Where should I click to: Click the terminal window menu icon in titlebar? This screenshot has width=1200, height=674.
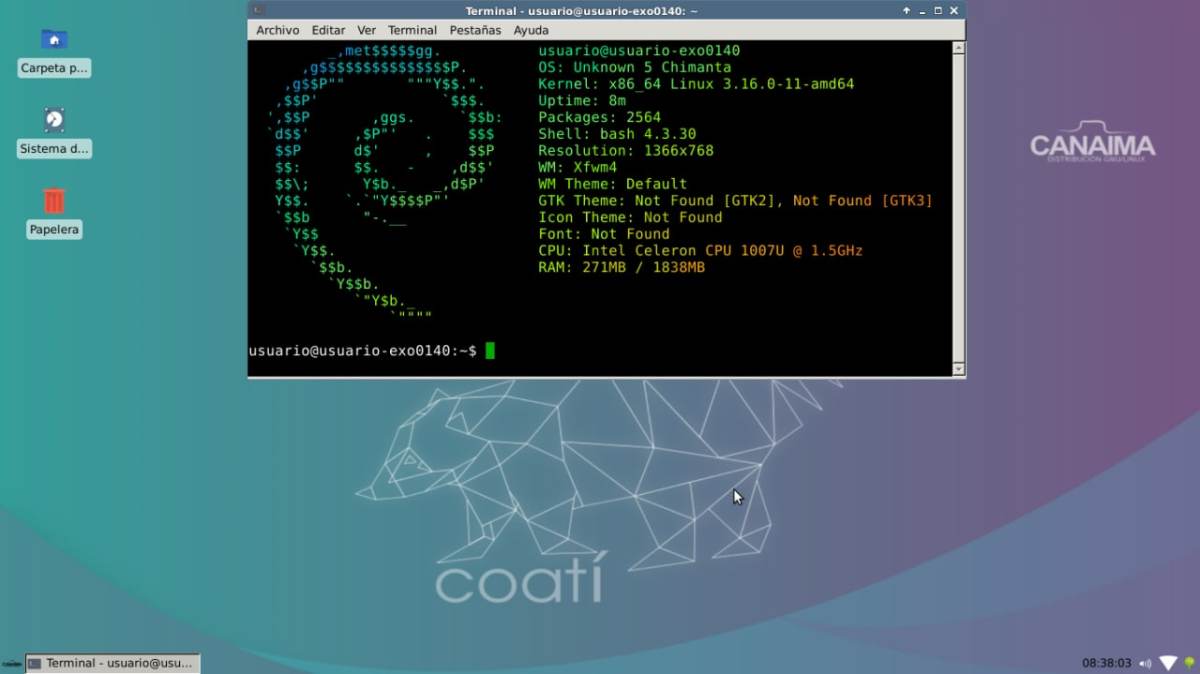click(x=258, y=11)
